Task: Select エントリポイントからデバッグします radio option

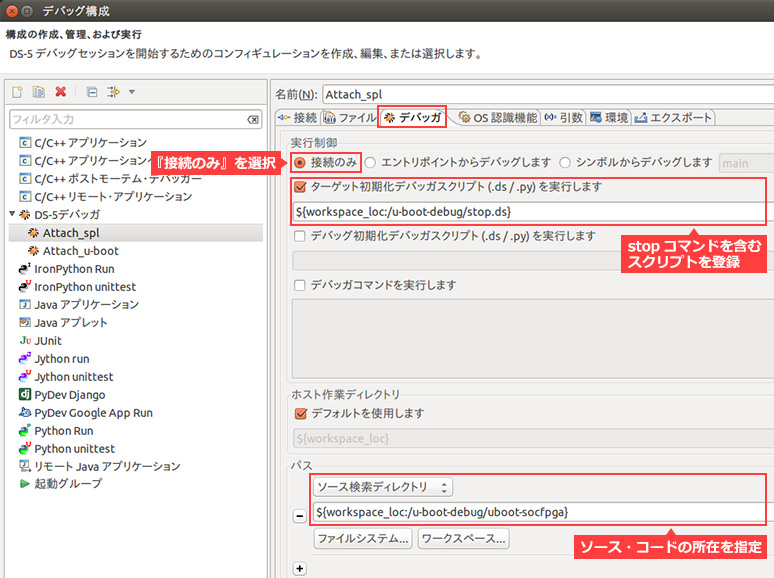Action: click(x=371, y=162)
